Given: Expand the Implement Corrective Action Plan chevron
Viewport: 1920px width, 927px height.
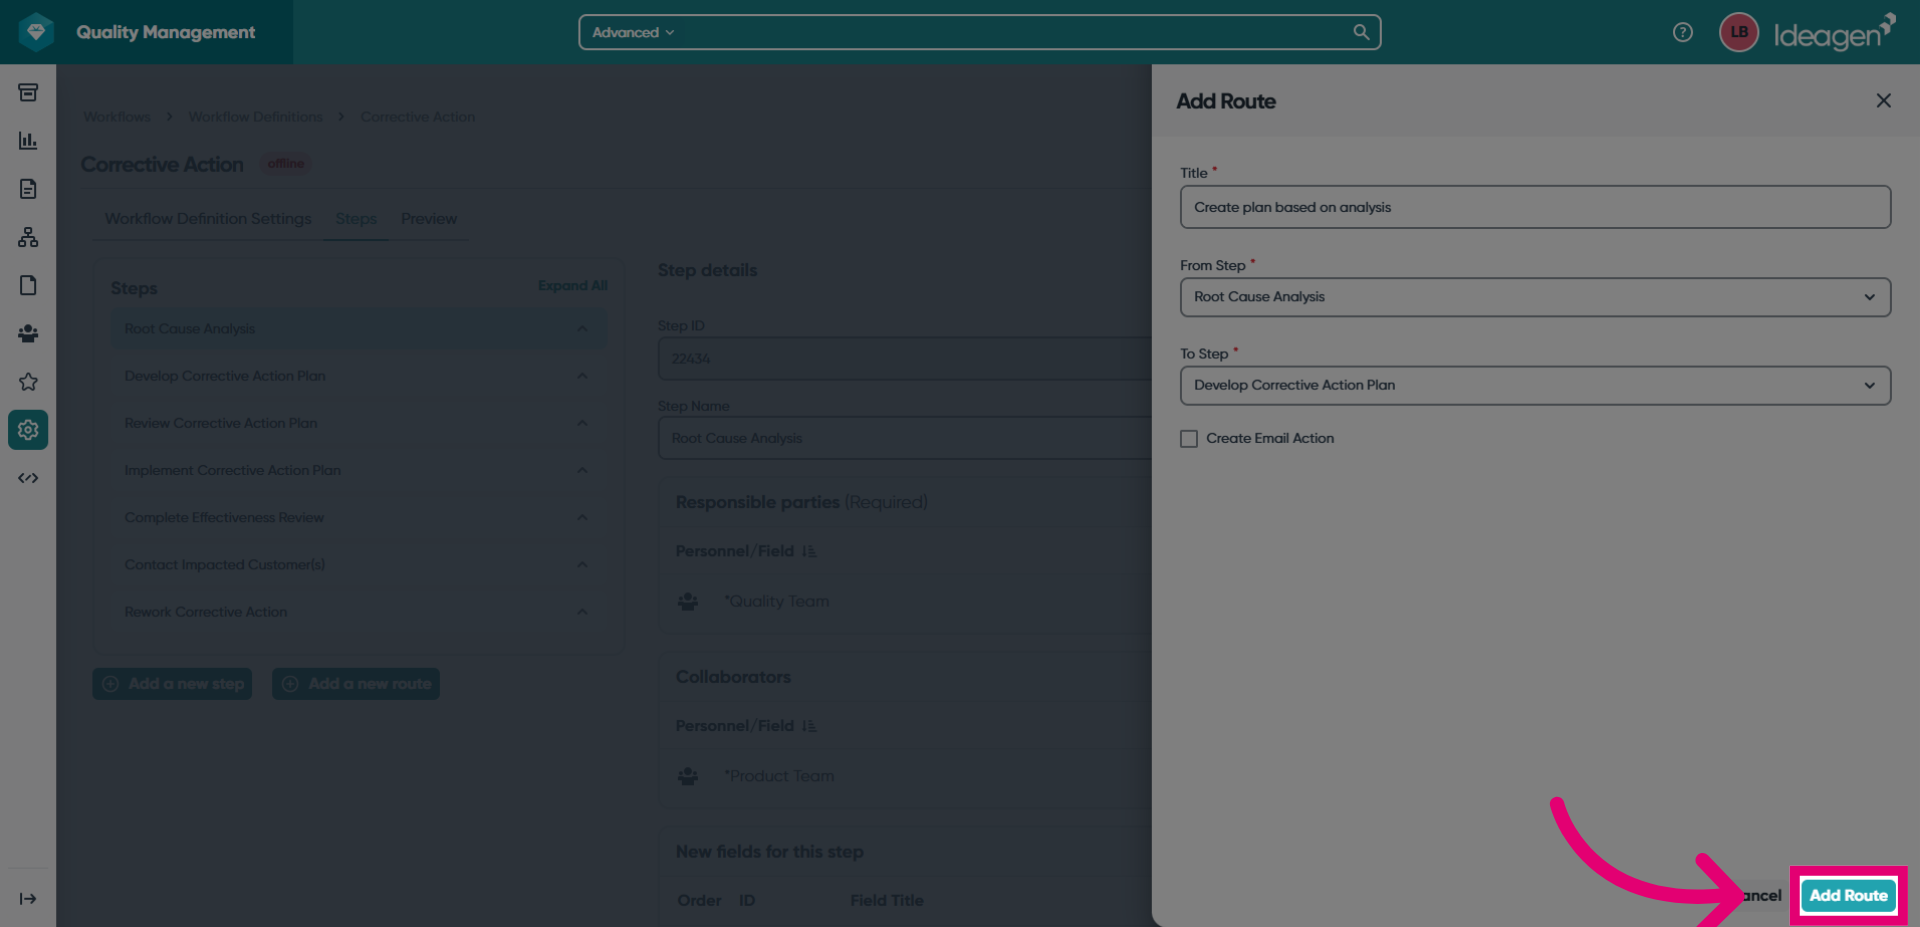Looking at the screenshot, I should (582, 470).
